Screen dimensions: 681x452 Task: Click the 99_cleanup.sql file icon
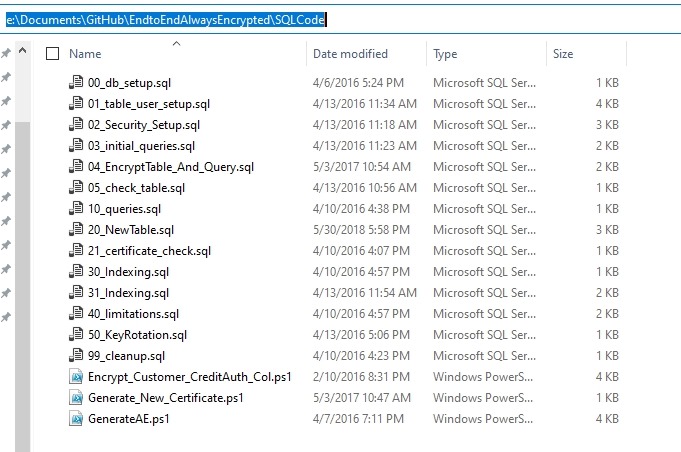(77, 356)
